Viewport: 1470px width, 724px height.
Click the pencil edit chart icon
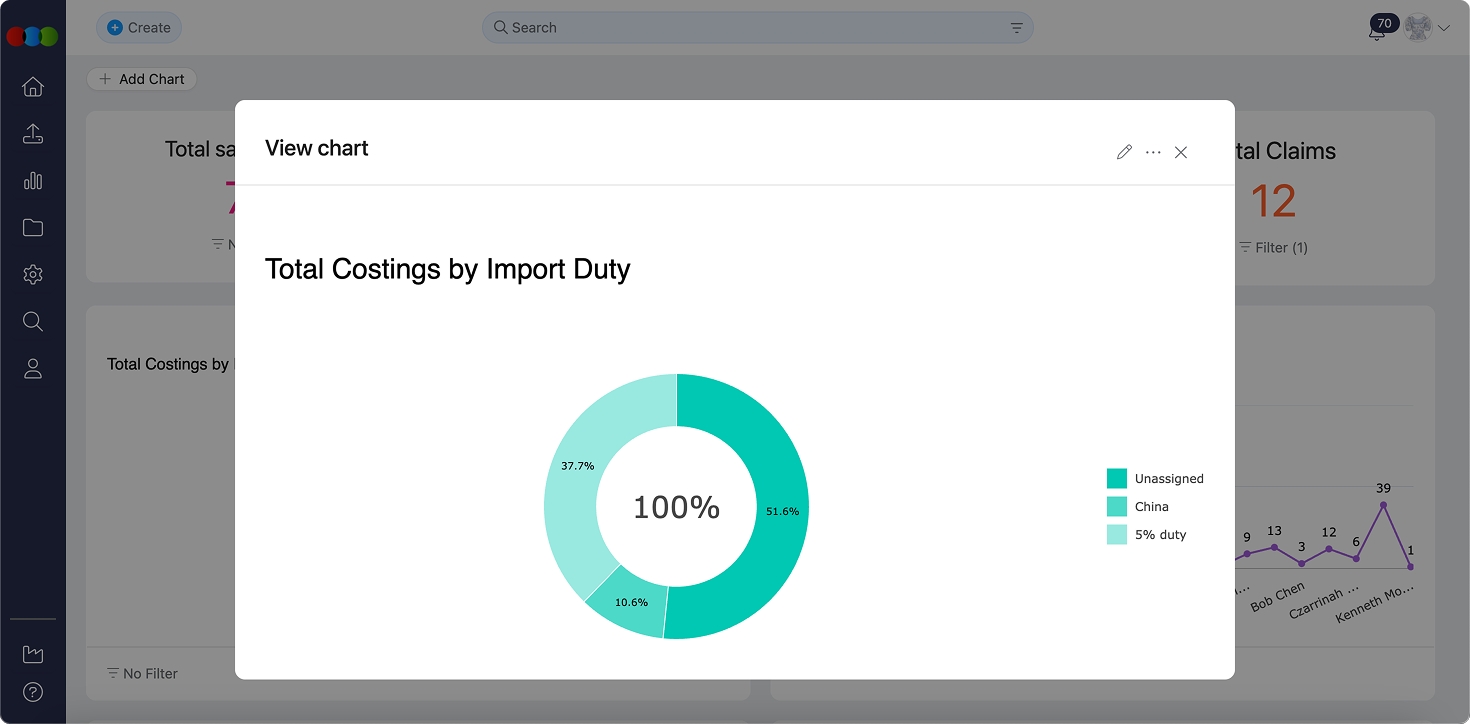(x=1124, y=152)
